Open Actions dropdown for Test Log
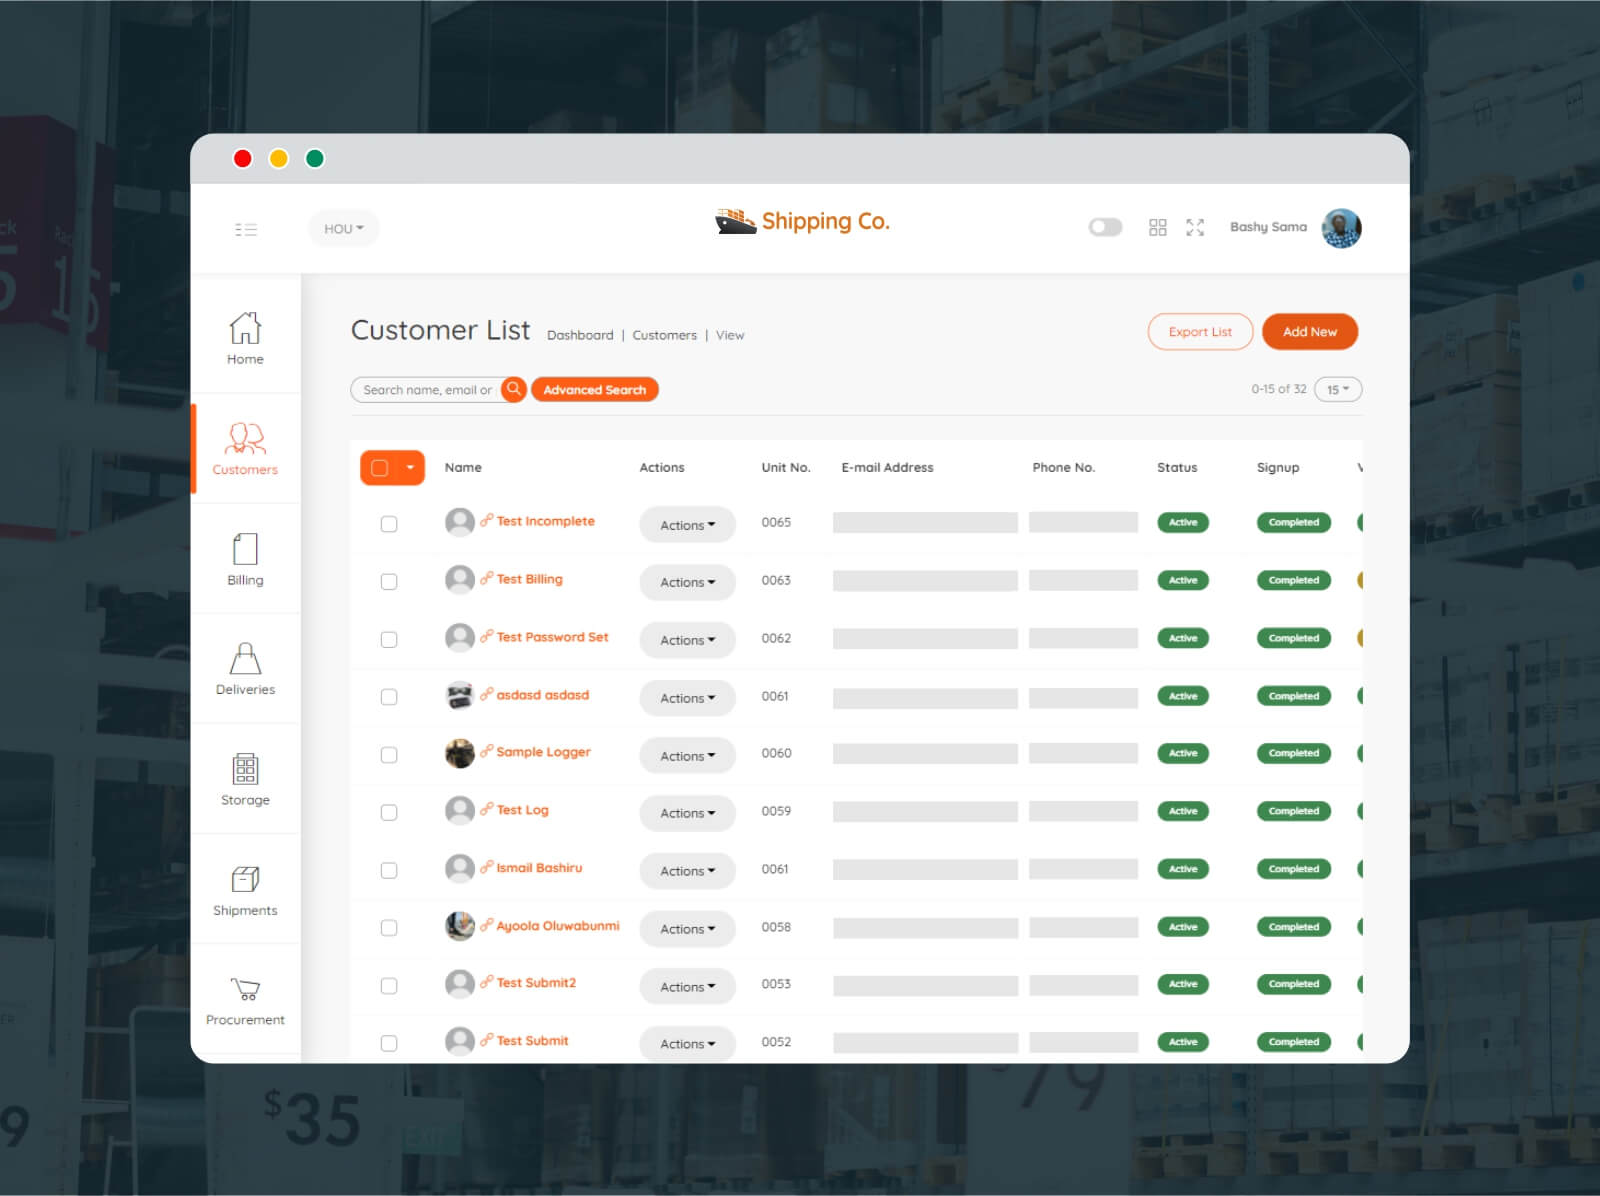Image resolution: width=1600 pixels, height=1196 pixels. click(x=688, y=813)
